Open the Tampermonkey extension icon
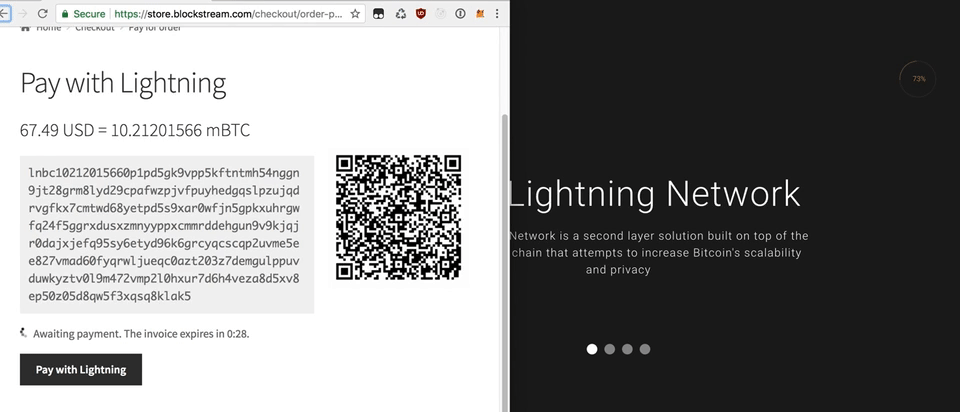960x412 pixels. [x=379, y=13]
